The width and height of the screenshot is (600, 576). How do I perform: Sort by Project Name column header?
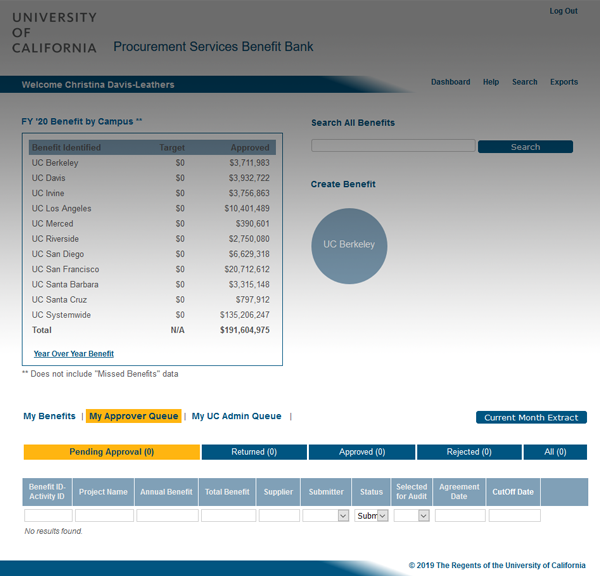103,492
